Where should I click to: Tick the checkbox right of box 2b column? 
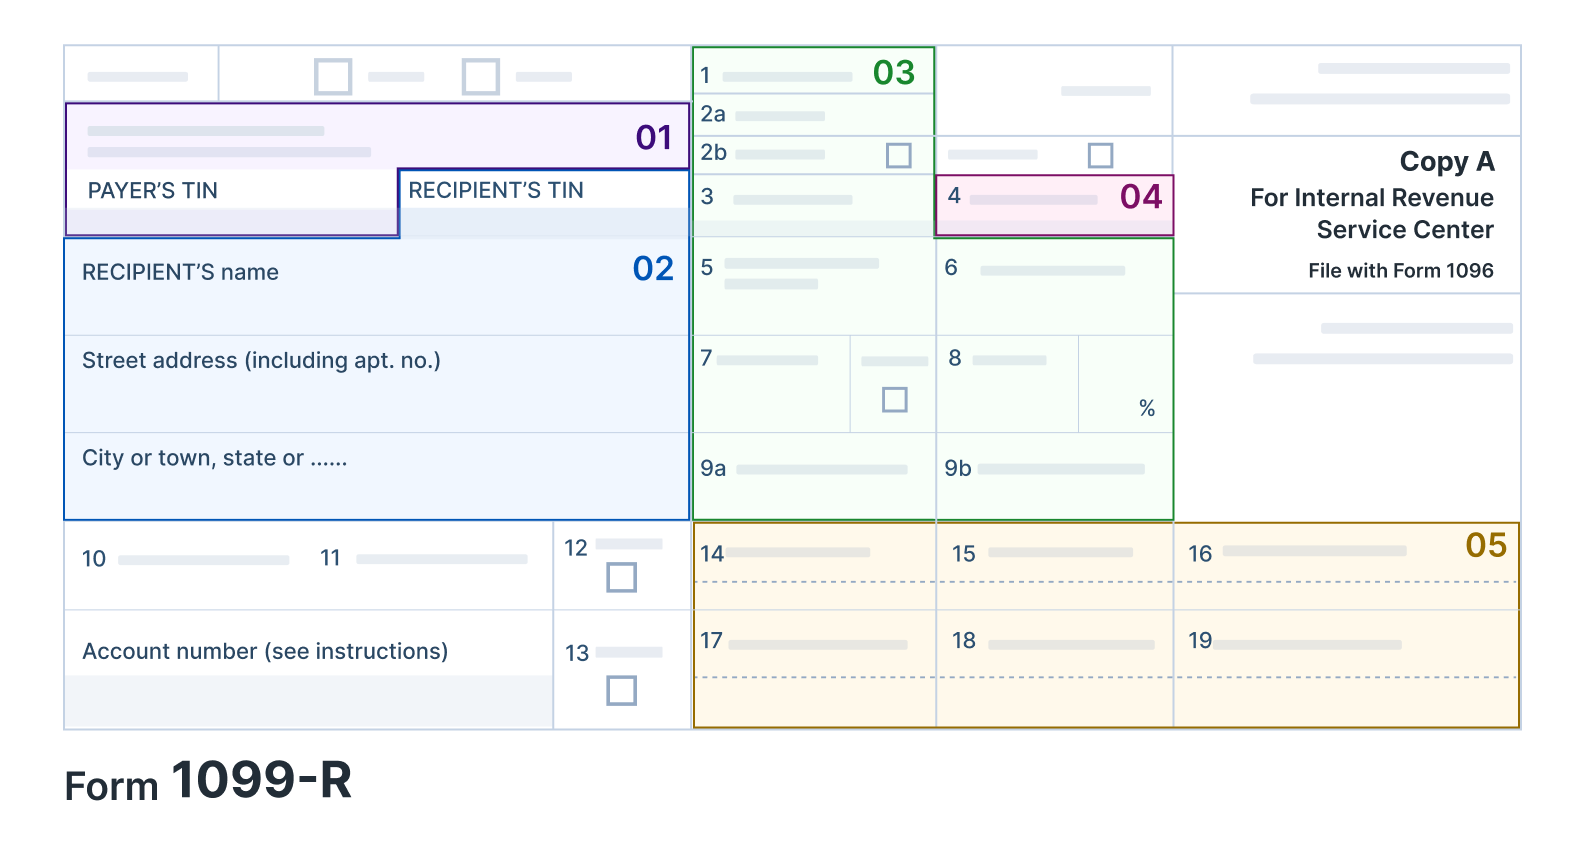point(1100,155)
